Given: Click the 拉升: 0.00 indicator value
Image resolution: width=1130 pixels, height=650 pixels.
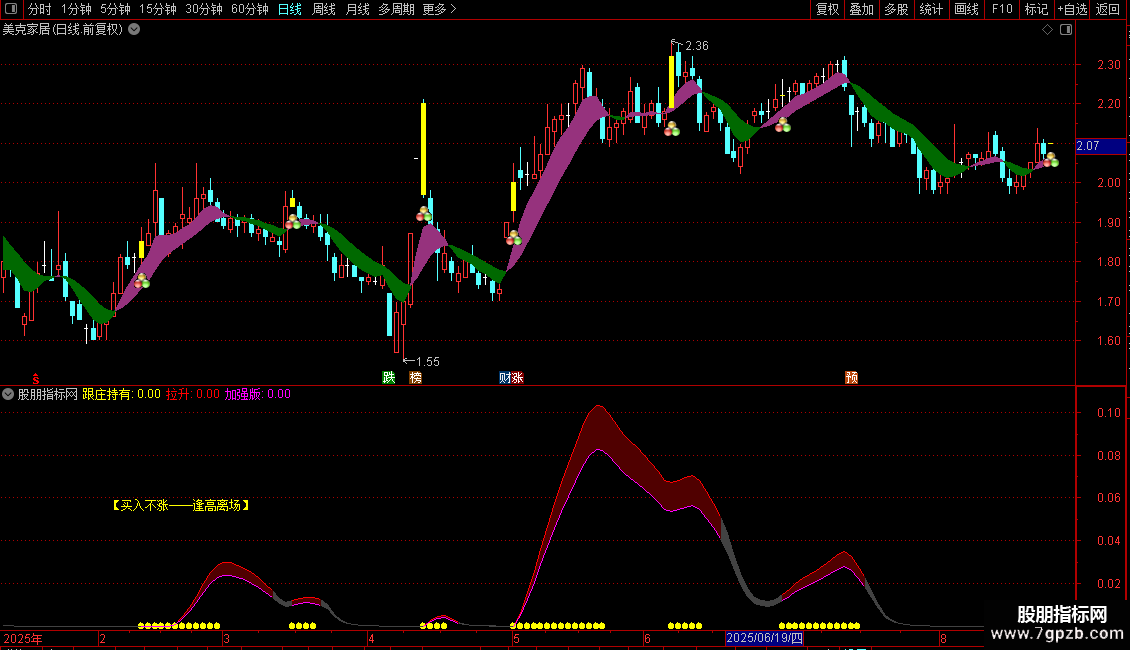Looking at the screenshot, I should (x=192, y=394).
